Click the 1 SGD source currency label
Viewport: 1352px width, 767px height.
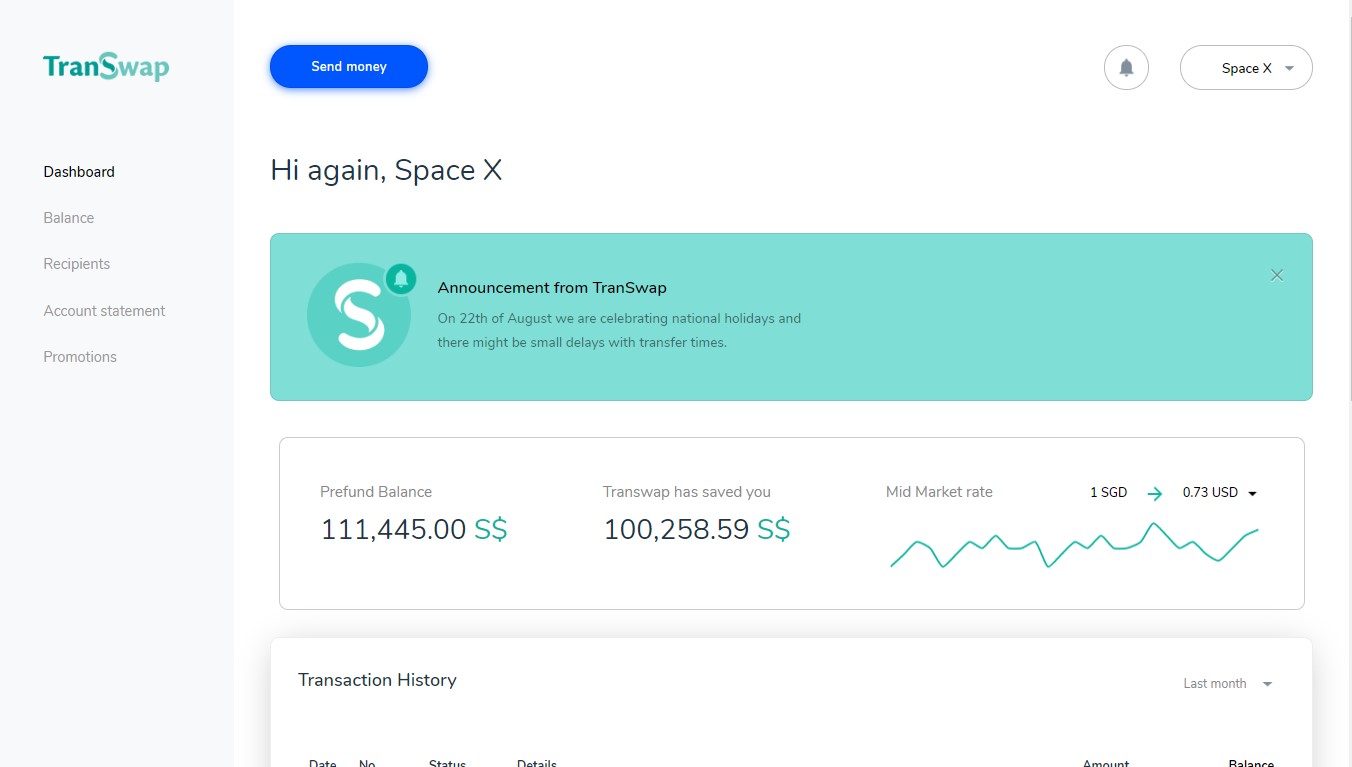pyautogui.click(x=1108, y=493)
